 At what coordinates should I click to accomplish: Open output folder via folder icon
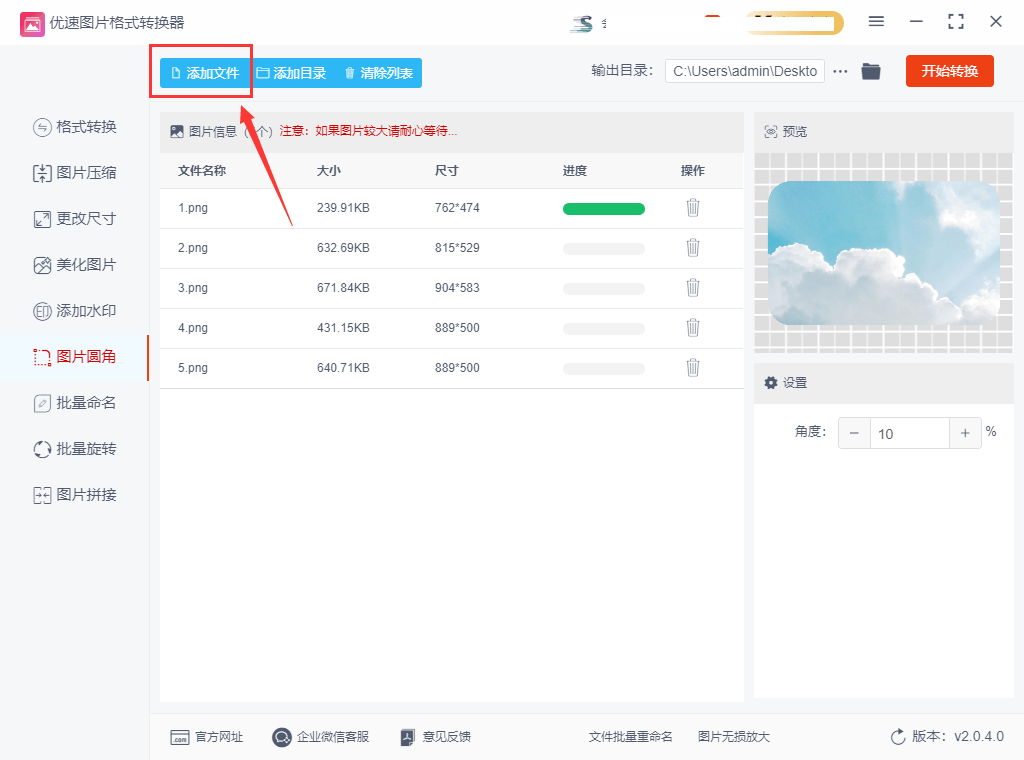tap(871, 71)
